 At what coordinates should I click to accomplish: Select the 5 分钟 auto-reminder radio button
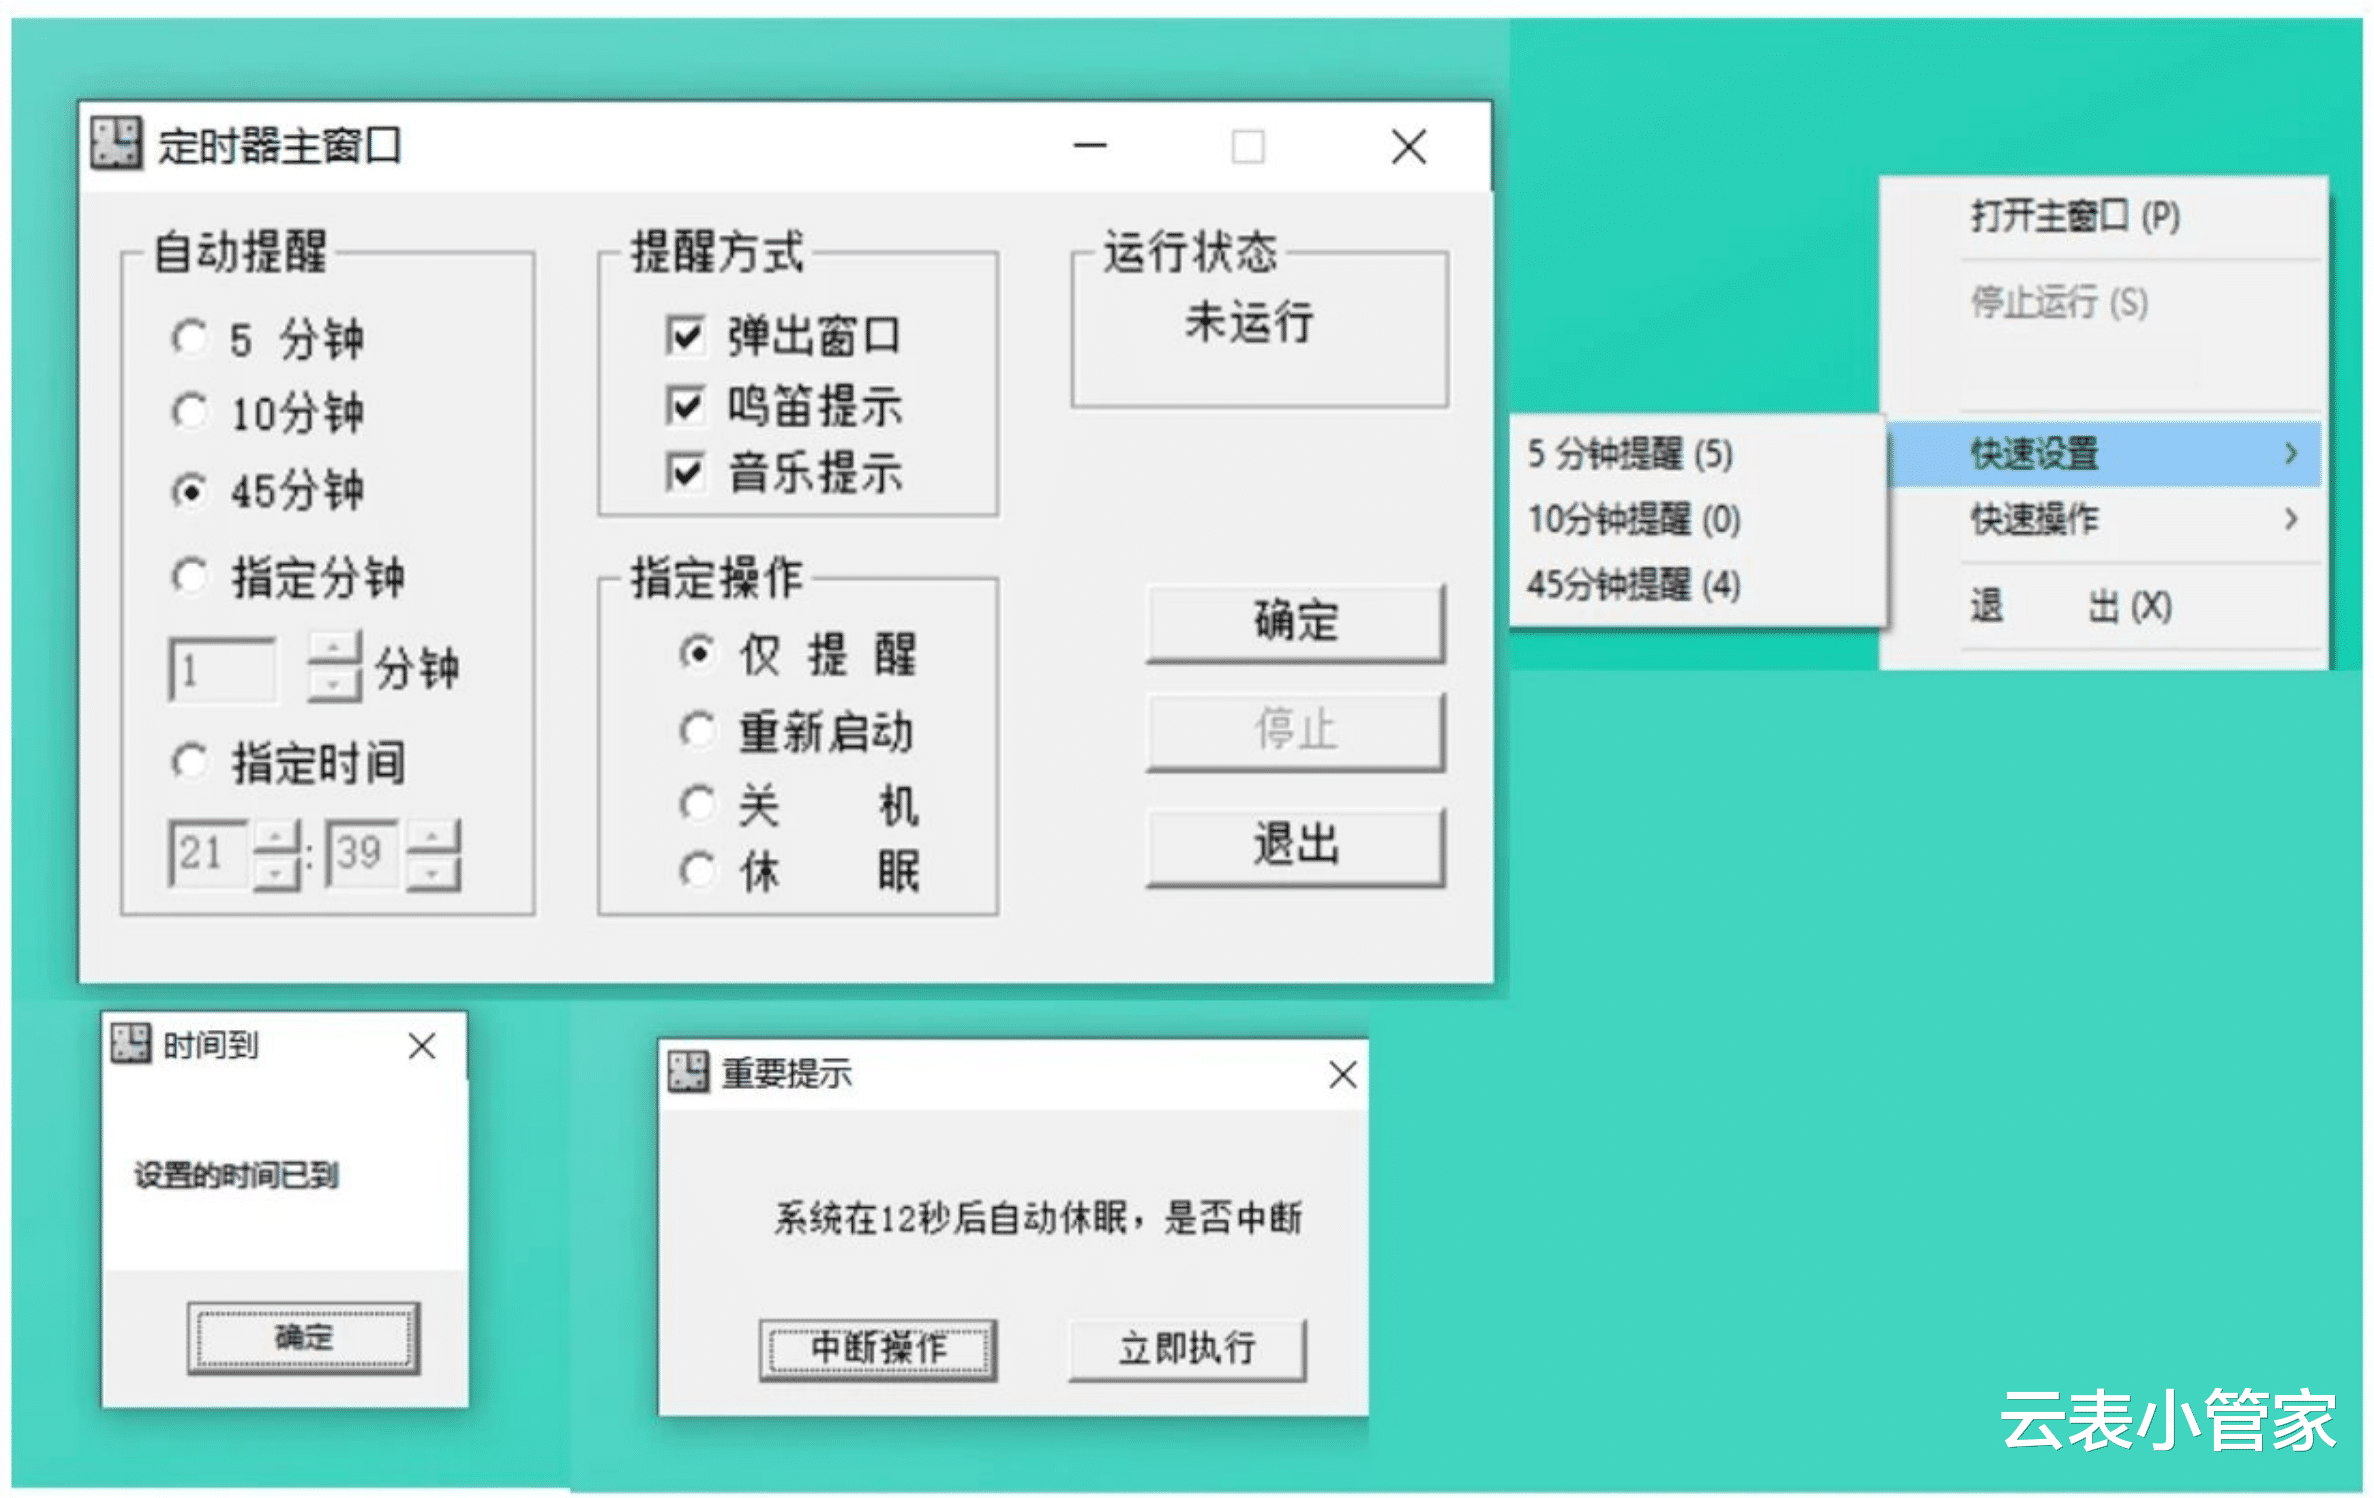tap(189, 337)
